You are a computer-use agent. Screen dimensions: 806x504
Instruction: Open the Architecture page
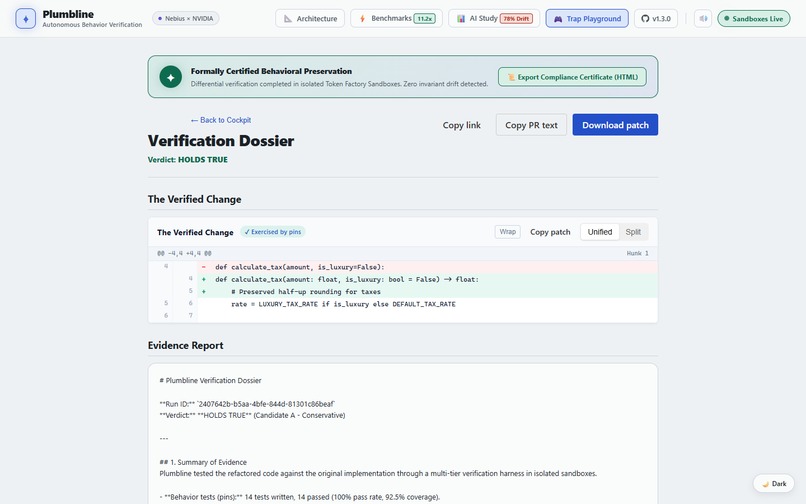tap(310, 19)
